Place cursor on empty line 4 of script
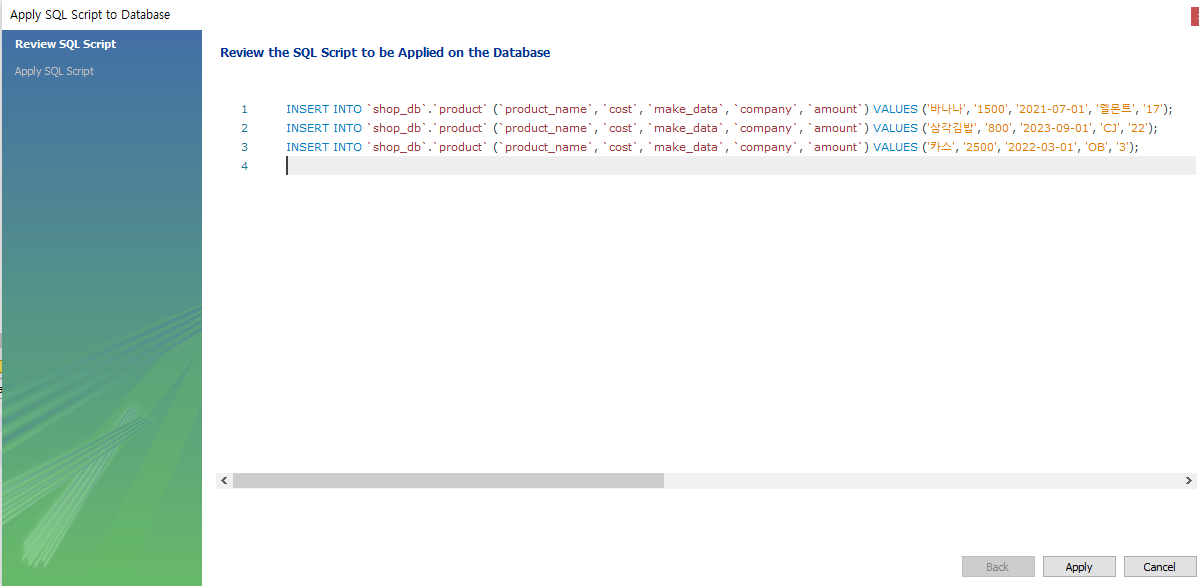 pos(740,166)
